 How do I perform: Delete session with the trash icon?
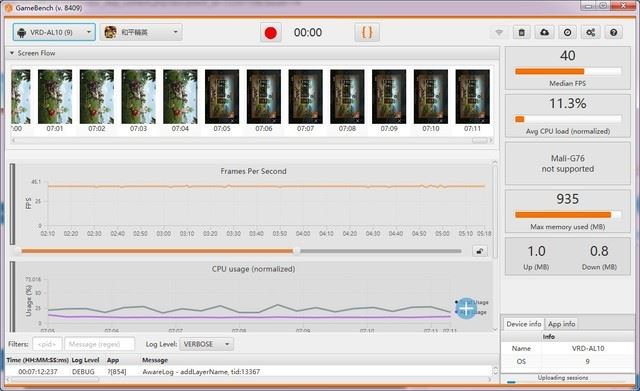[x=522, y=33]
